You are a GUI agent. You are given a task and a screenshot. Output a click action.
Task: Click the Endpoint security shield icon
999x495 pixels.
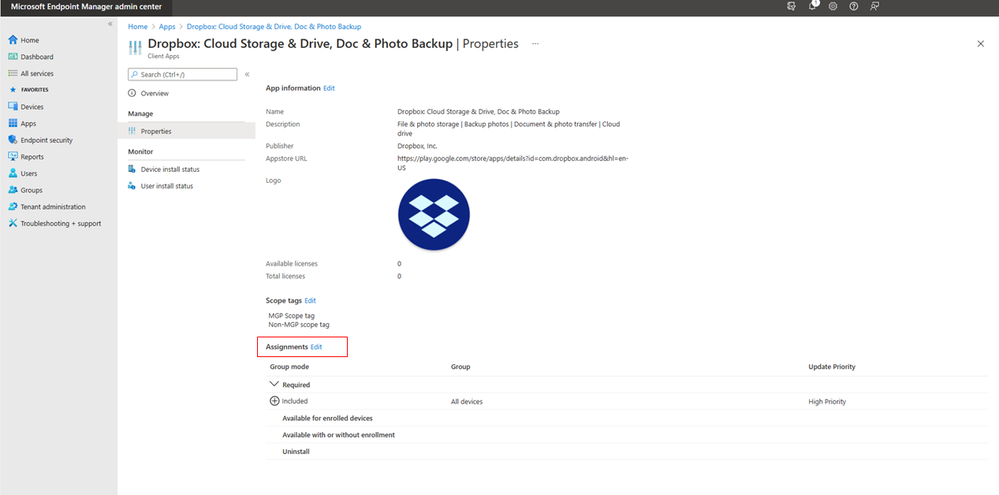click(x=13, y=140)
